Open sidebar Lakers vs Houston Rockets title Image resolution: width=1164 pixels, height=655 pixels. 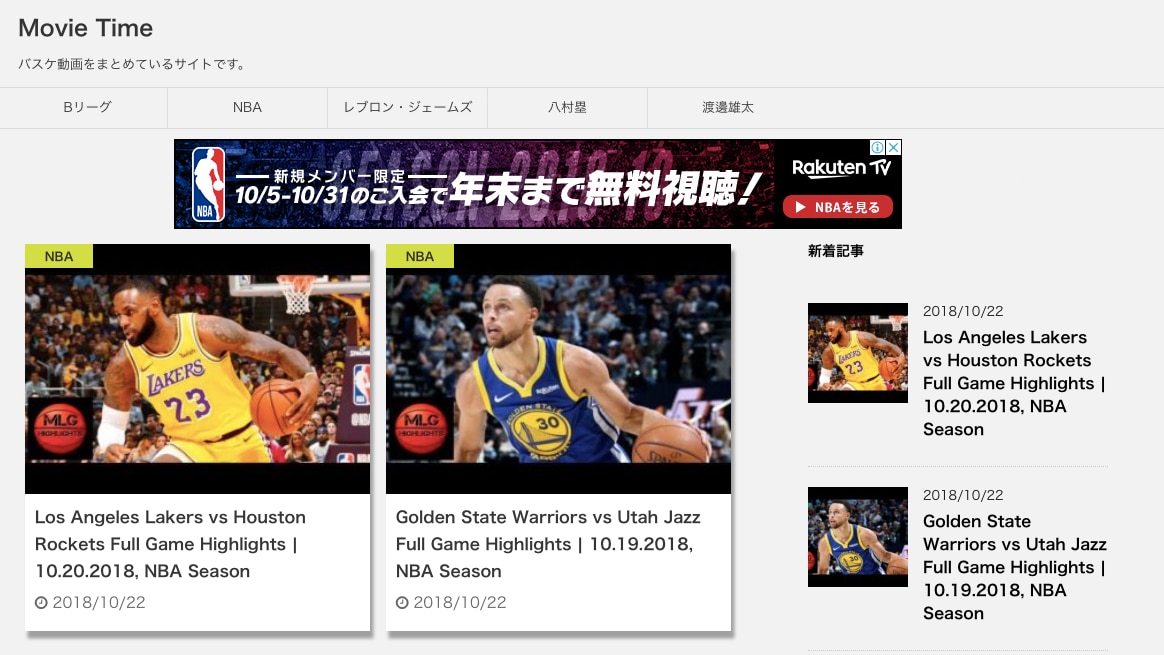click(x=1014, y=383)
